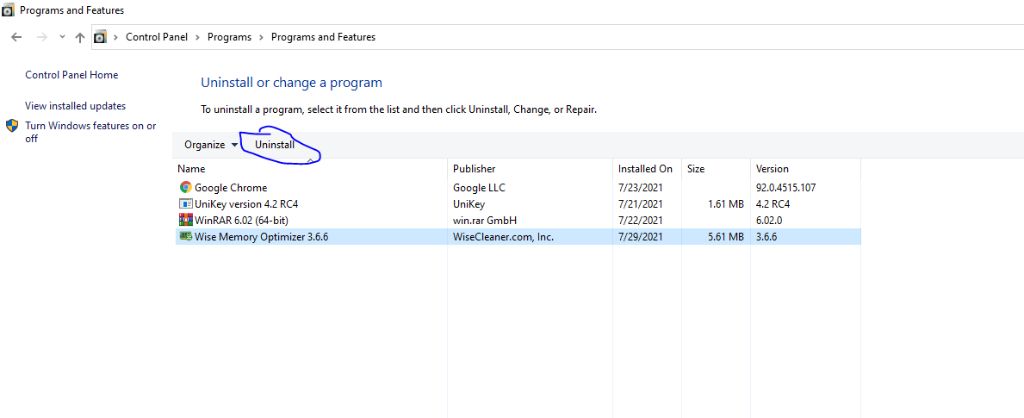Sort list by Size column header
Viewport: 1024px width, 418px height.
tap(696, 169)
